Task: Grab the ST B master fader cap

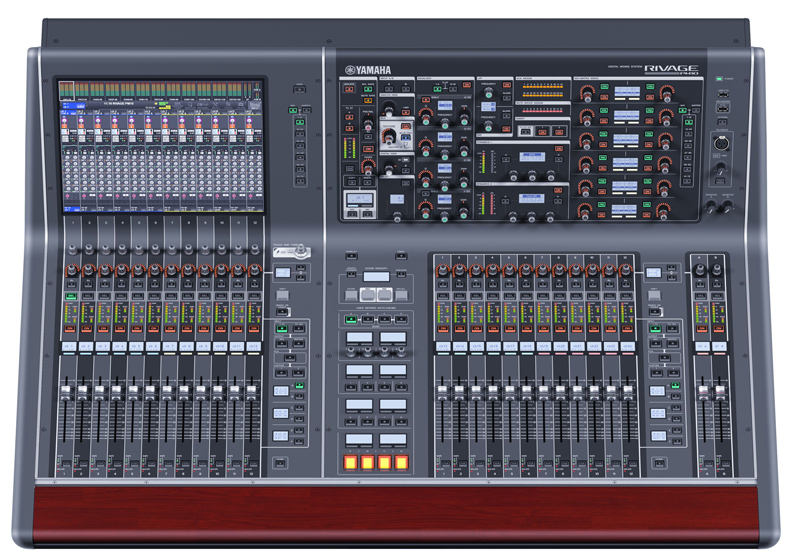Action: pyautogui.click(x=720, y=392)
